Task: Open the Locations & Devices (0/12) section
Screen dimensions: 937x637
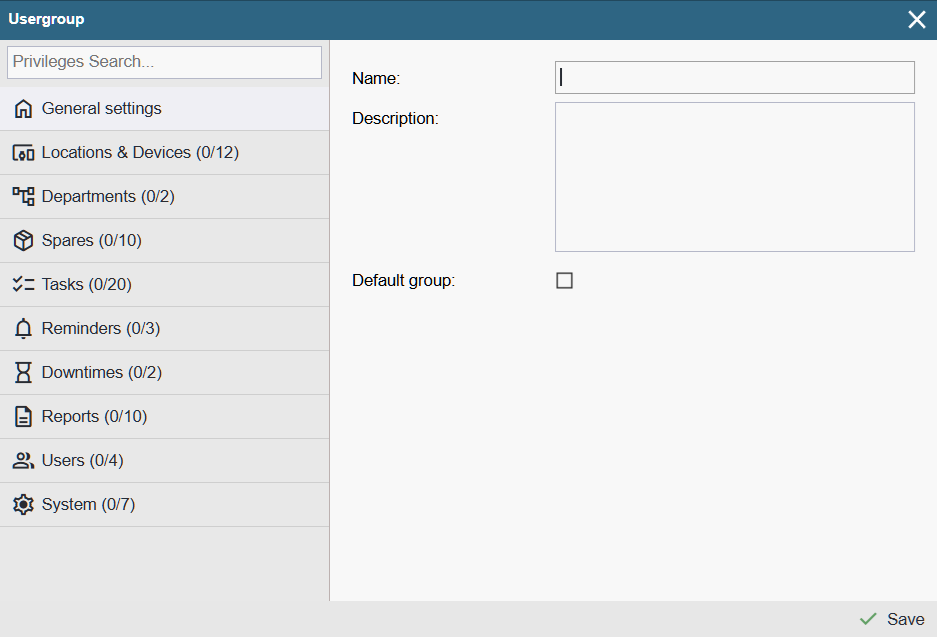Action: click(140, 153)
